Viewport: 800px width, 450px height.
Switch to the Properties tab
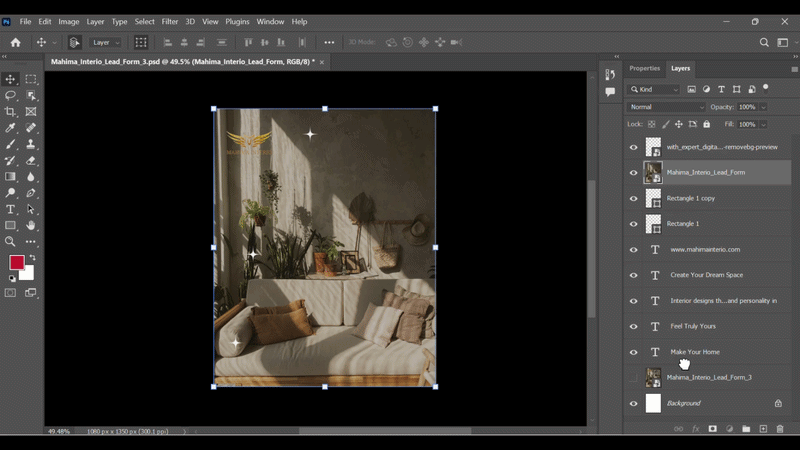pyautogui.click(x=644, y=68)
